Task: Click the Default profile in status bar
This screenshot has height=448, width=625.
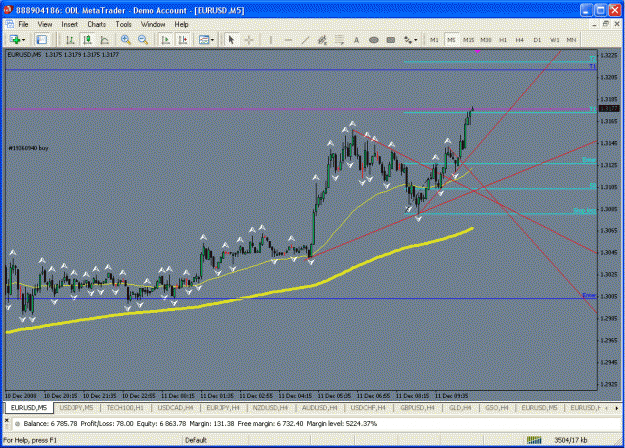Action: coord(196,440)
